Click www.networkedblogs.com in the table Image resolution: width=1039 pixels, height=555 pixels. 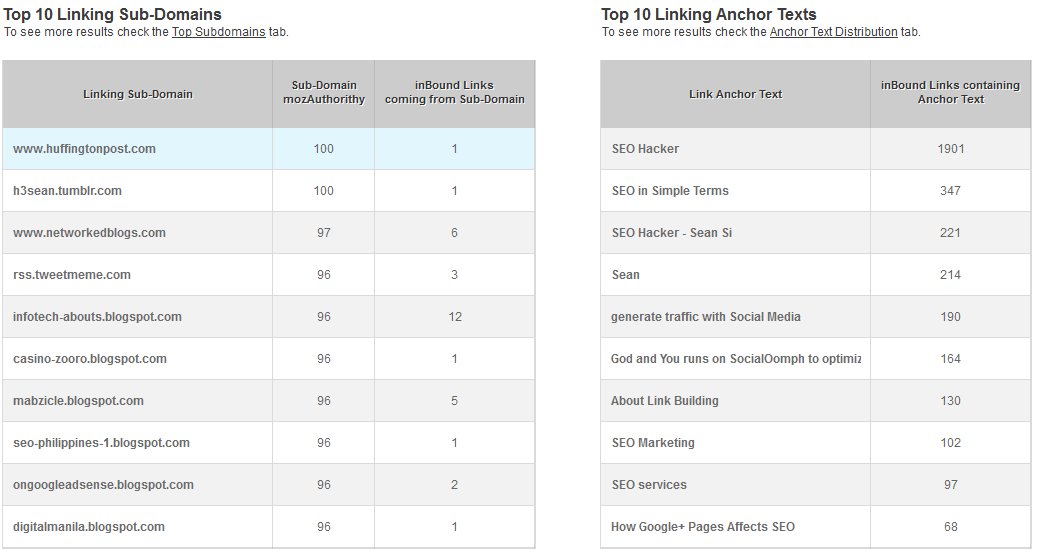click(90, 233)
